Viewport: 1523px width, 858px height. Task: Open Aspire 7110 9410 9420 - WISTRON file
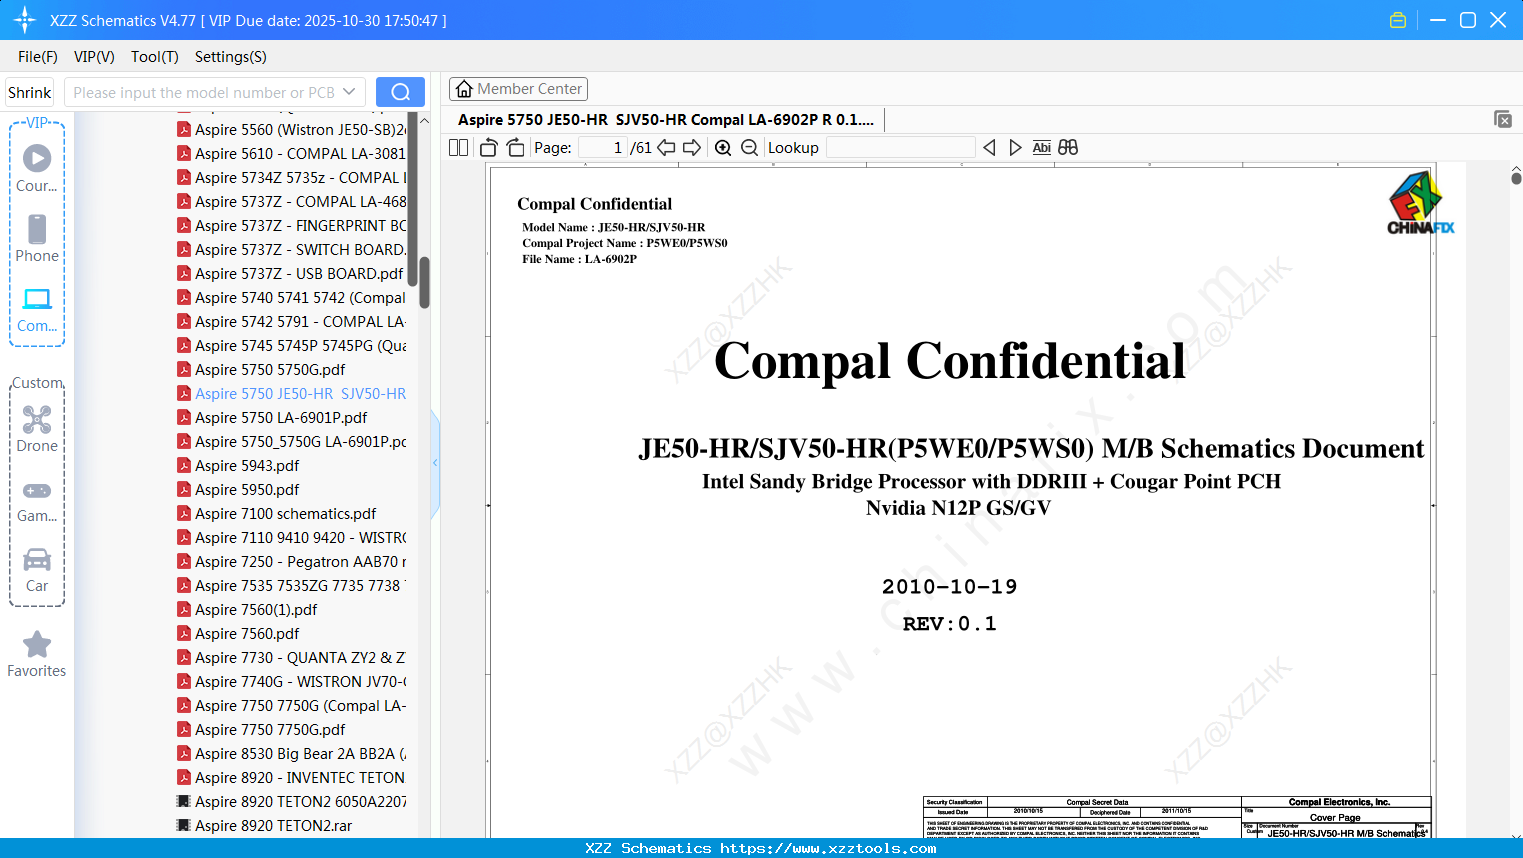coord(292,538)
